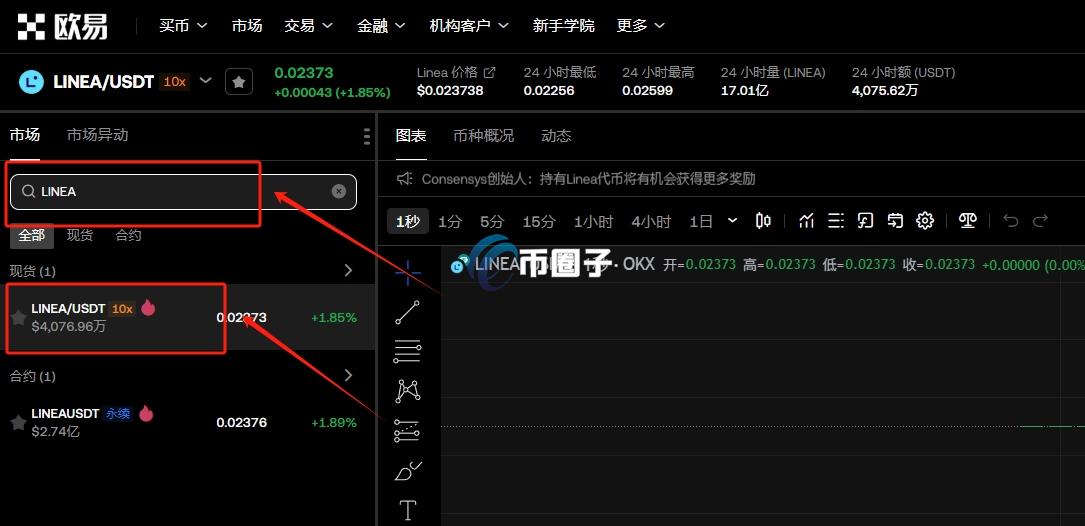1085x526 pixels.
Task: Select the brush drawing tool
Action: tap(408, 471)
